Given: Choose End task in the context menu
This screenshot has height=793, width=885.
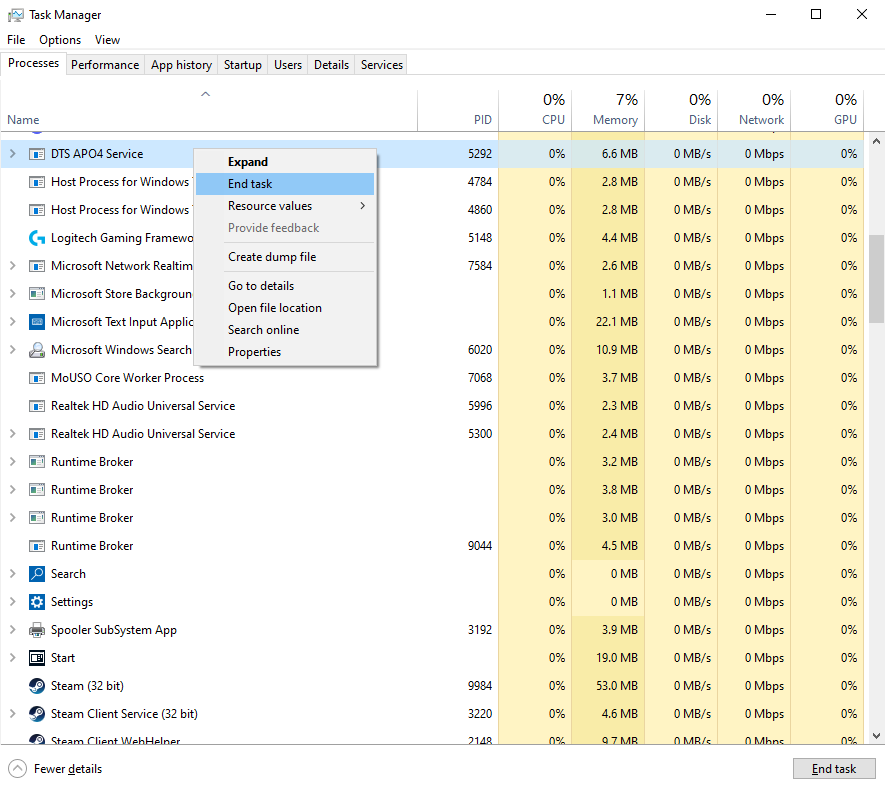Looking at the screenshot, I should click(x=285, y=184).
